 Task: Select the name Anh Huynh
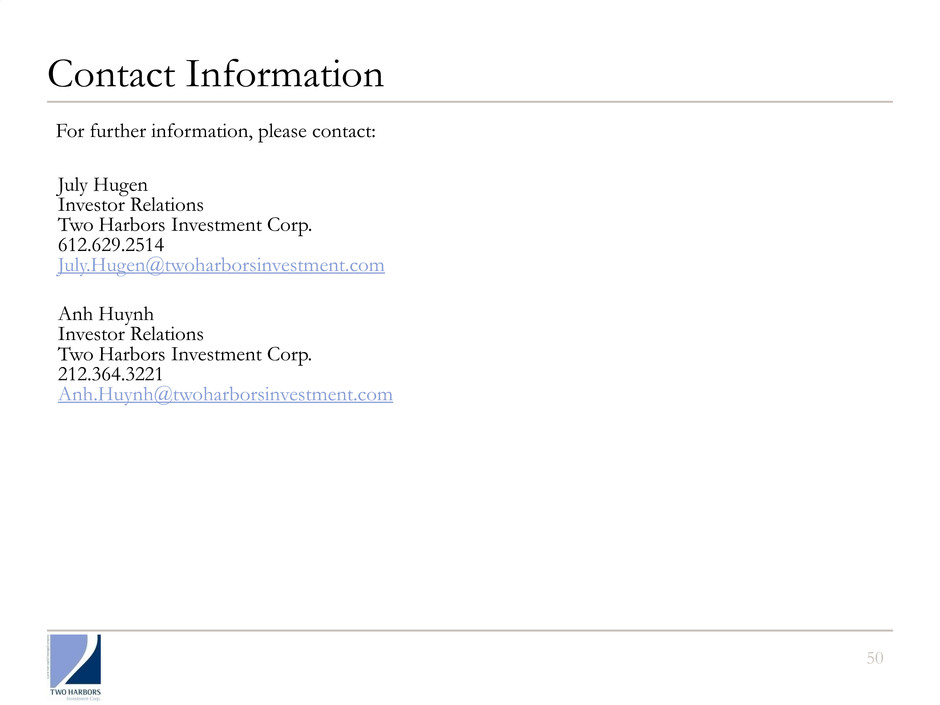click(106, 314)
